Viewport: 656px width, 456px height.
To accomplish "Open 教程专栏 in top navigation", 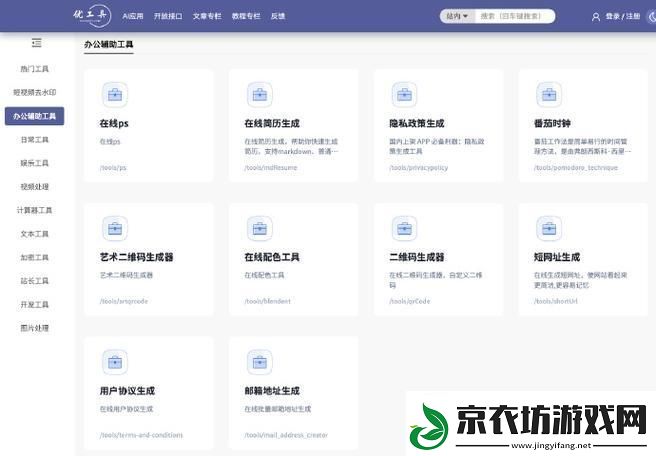I will [x=246, y=16].
